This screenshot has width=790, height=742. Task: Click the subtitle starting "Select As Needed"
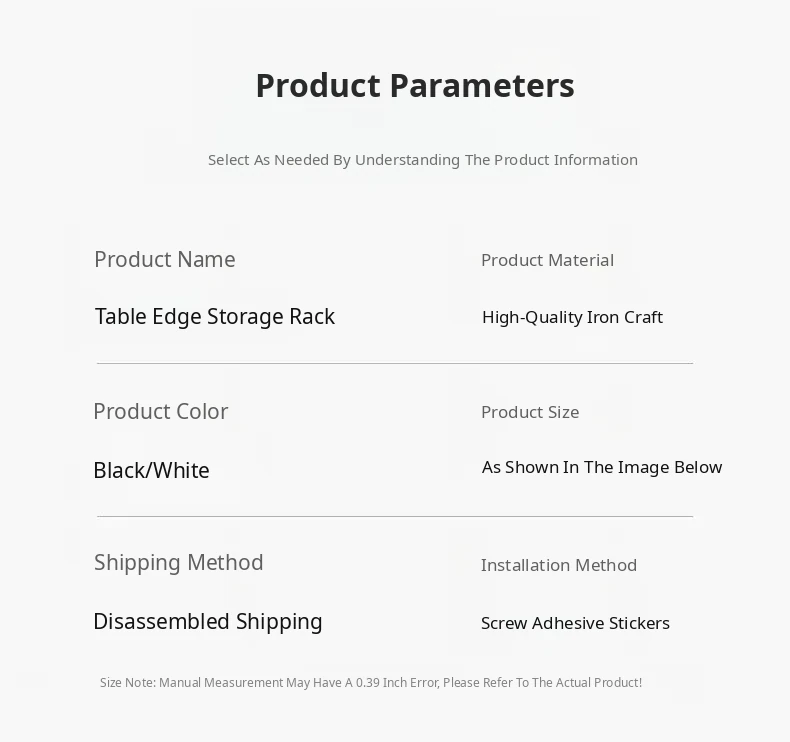click(422, 160)
